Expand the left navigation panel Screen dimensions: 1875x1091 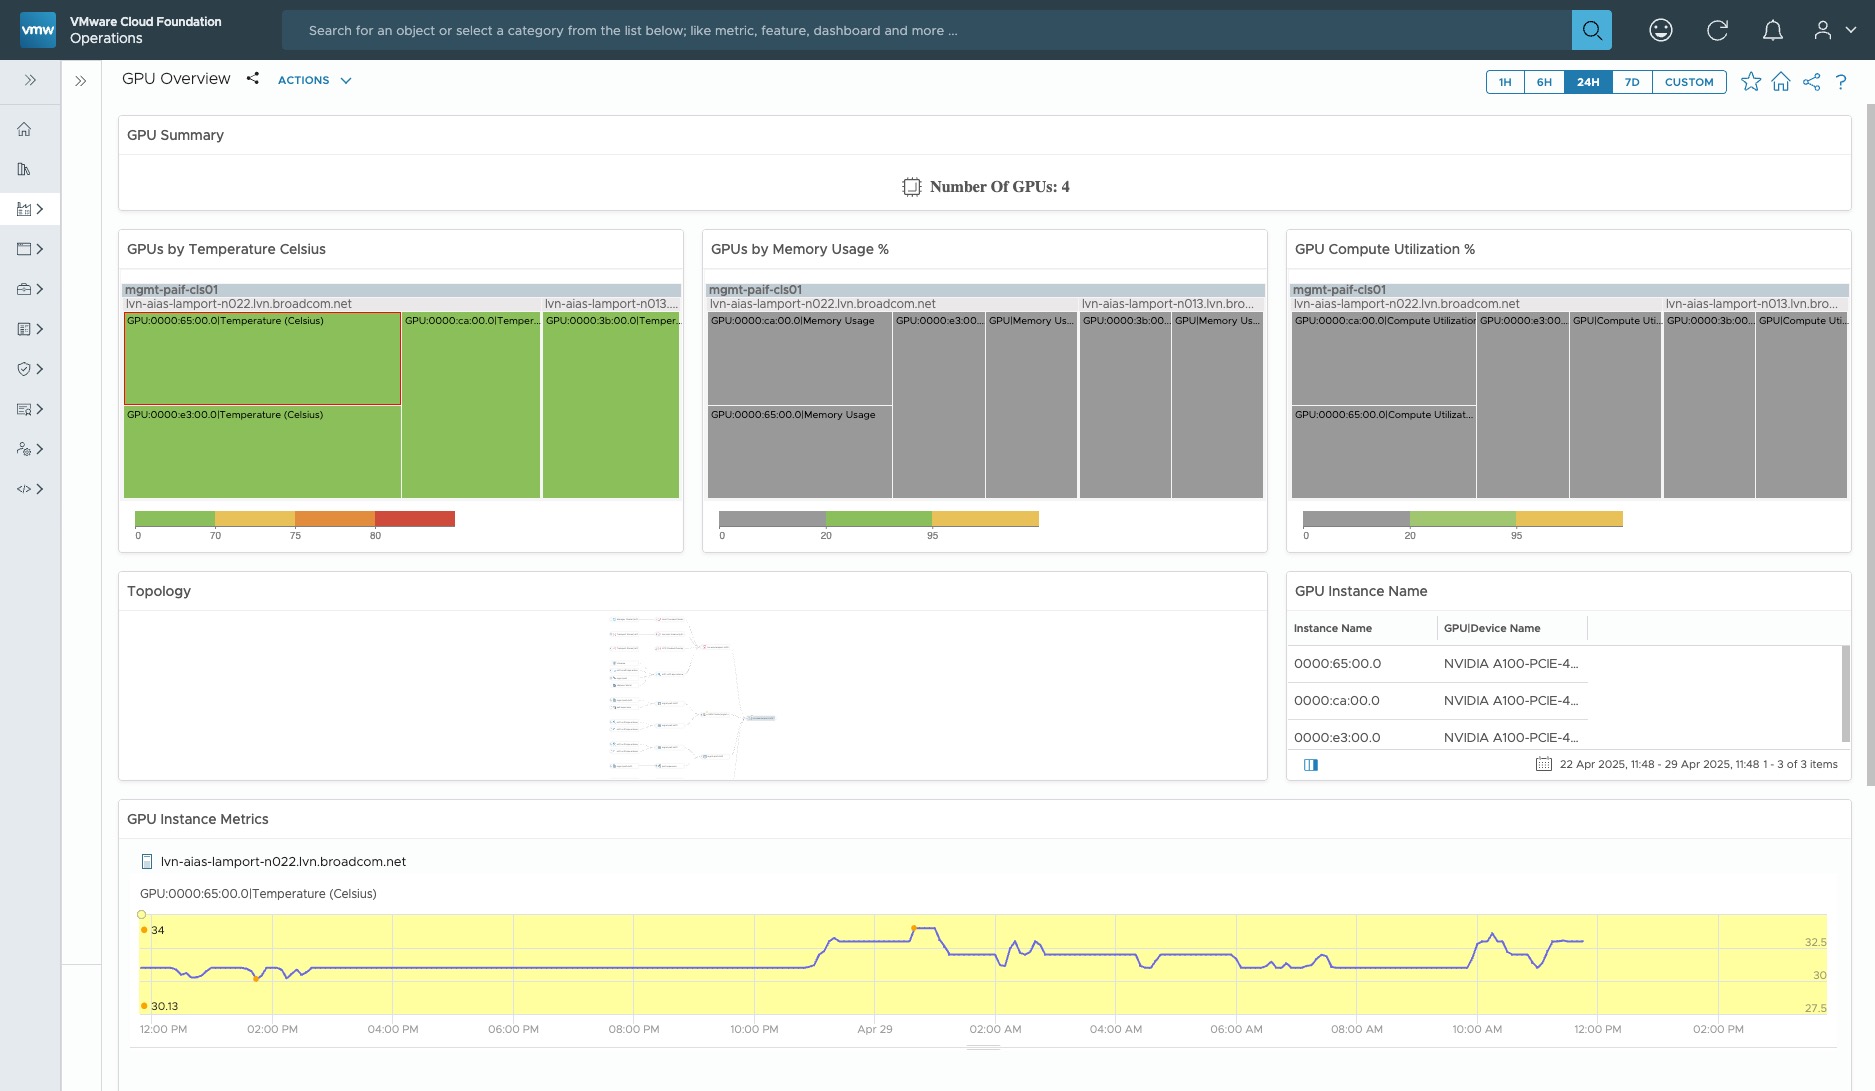click(30, 80)
